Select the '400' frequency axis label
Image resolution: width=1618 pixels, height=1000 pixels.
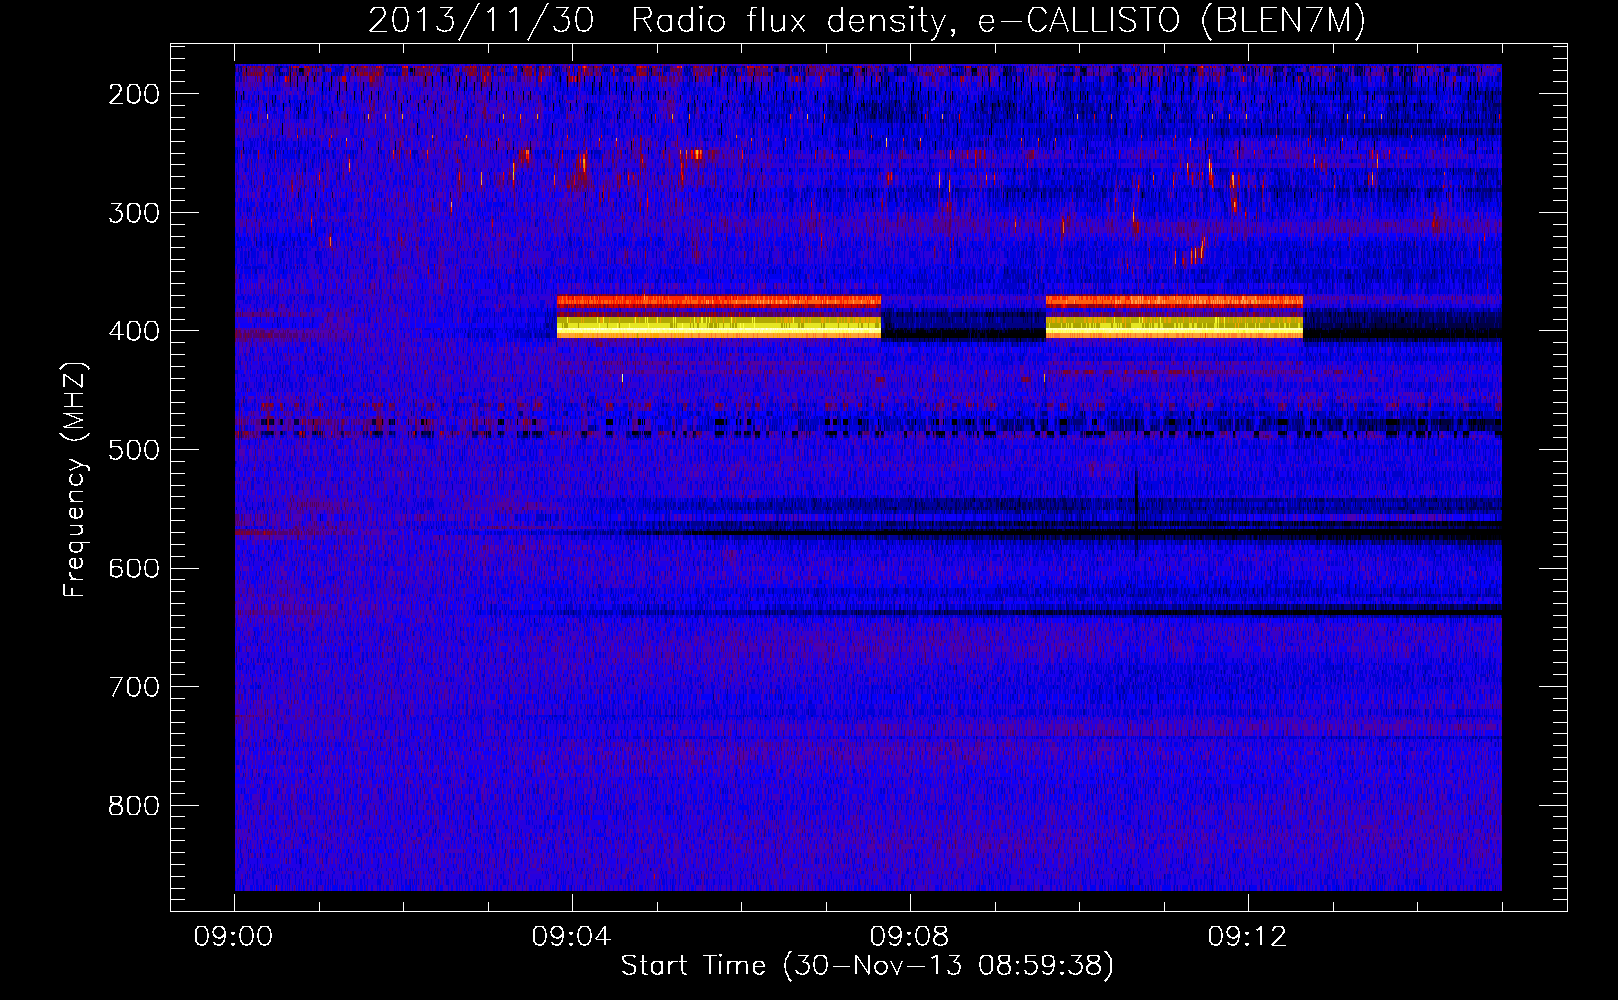tap(134, 331)
